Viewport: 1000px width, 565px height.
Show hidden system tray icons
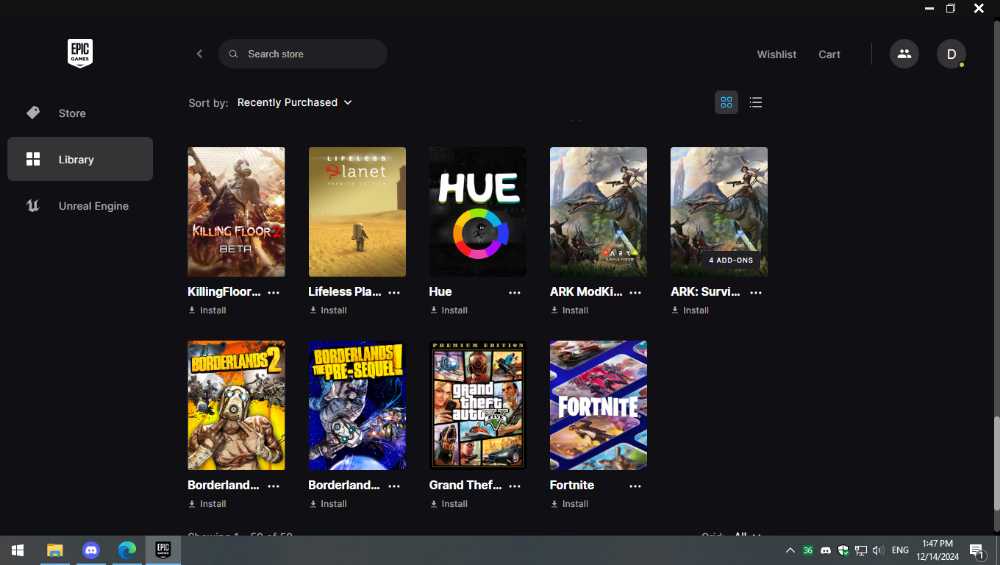tap(790, 550)
